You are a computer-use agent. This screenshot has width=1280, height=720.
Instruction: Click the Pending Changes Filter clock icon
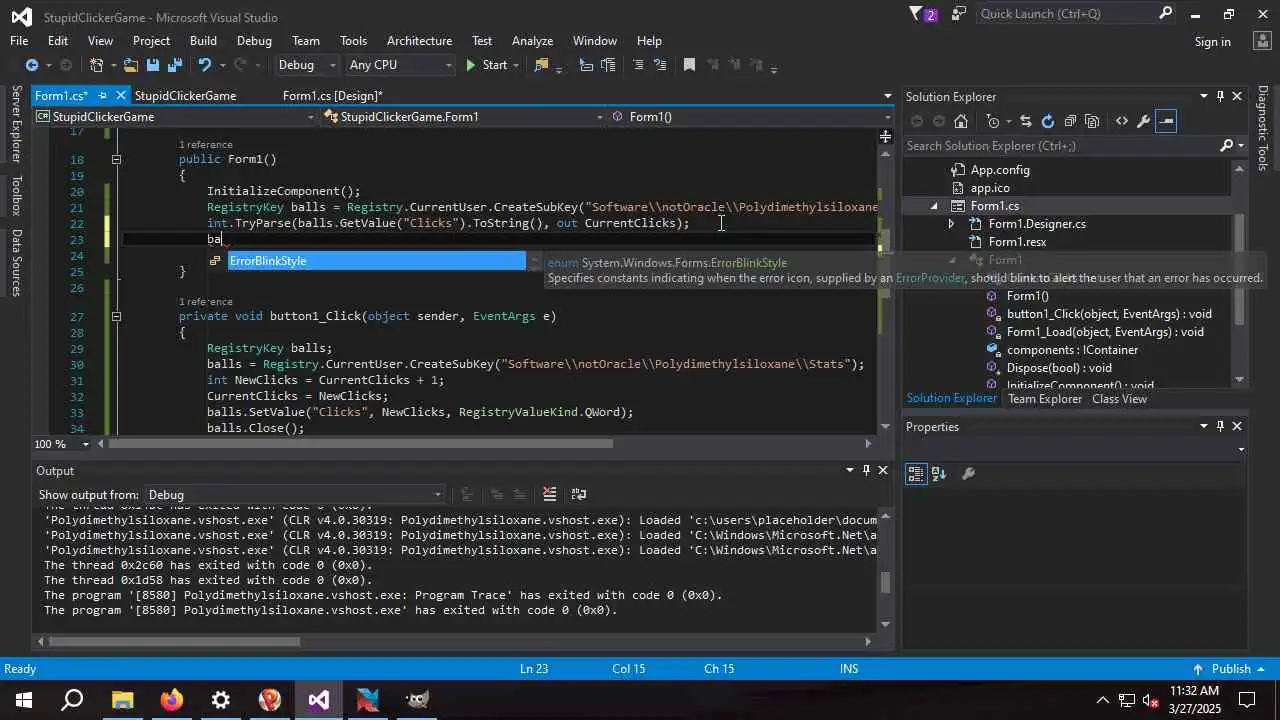(993, 121)
